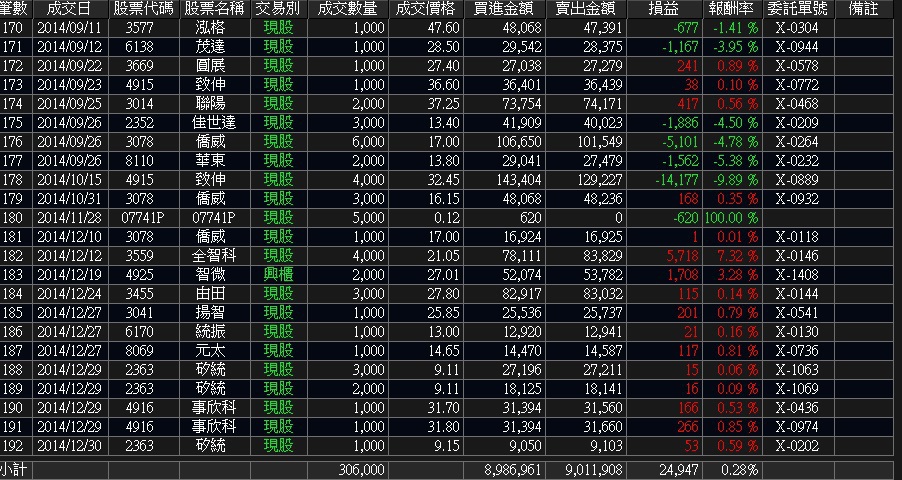Click loss value -14,177
The image size is (902, 480).
tap(676, 180)
